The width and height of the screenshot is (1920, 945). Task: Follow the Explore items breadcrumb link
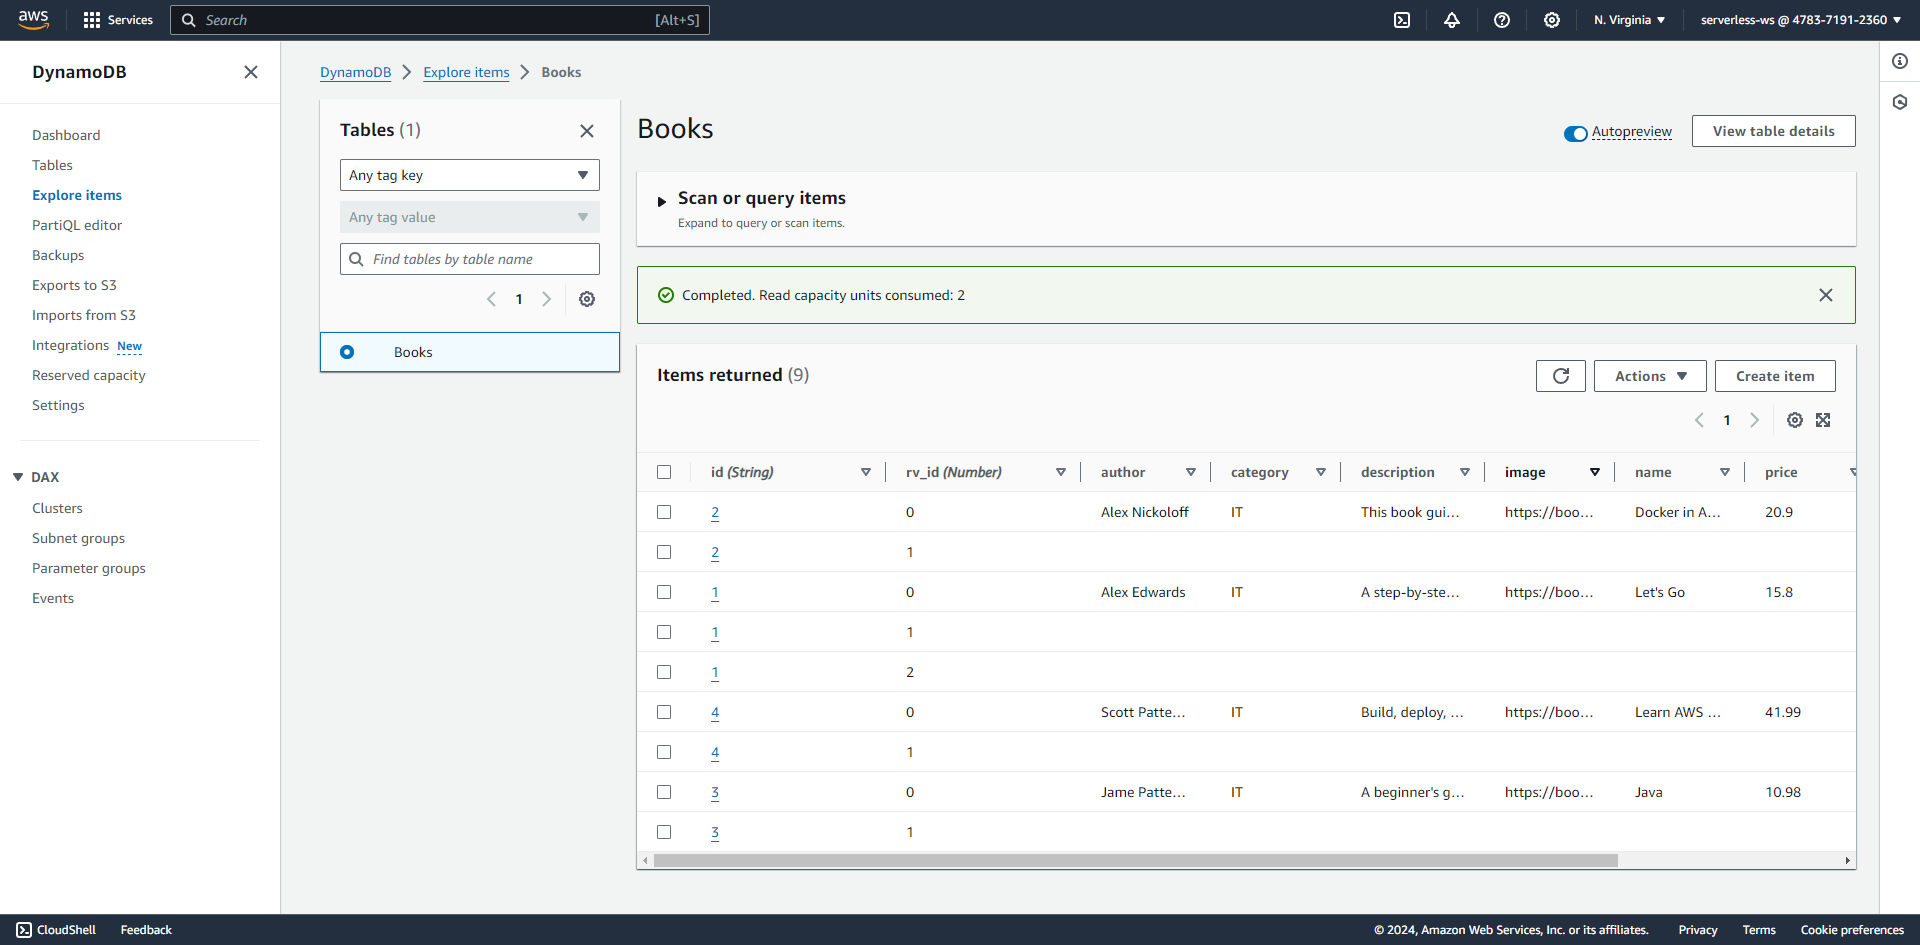466,72
